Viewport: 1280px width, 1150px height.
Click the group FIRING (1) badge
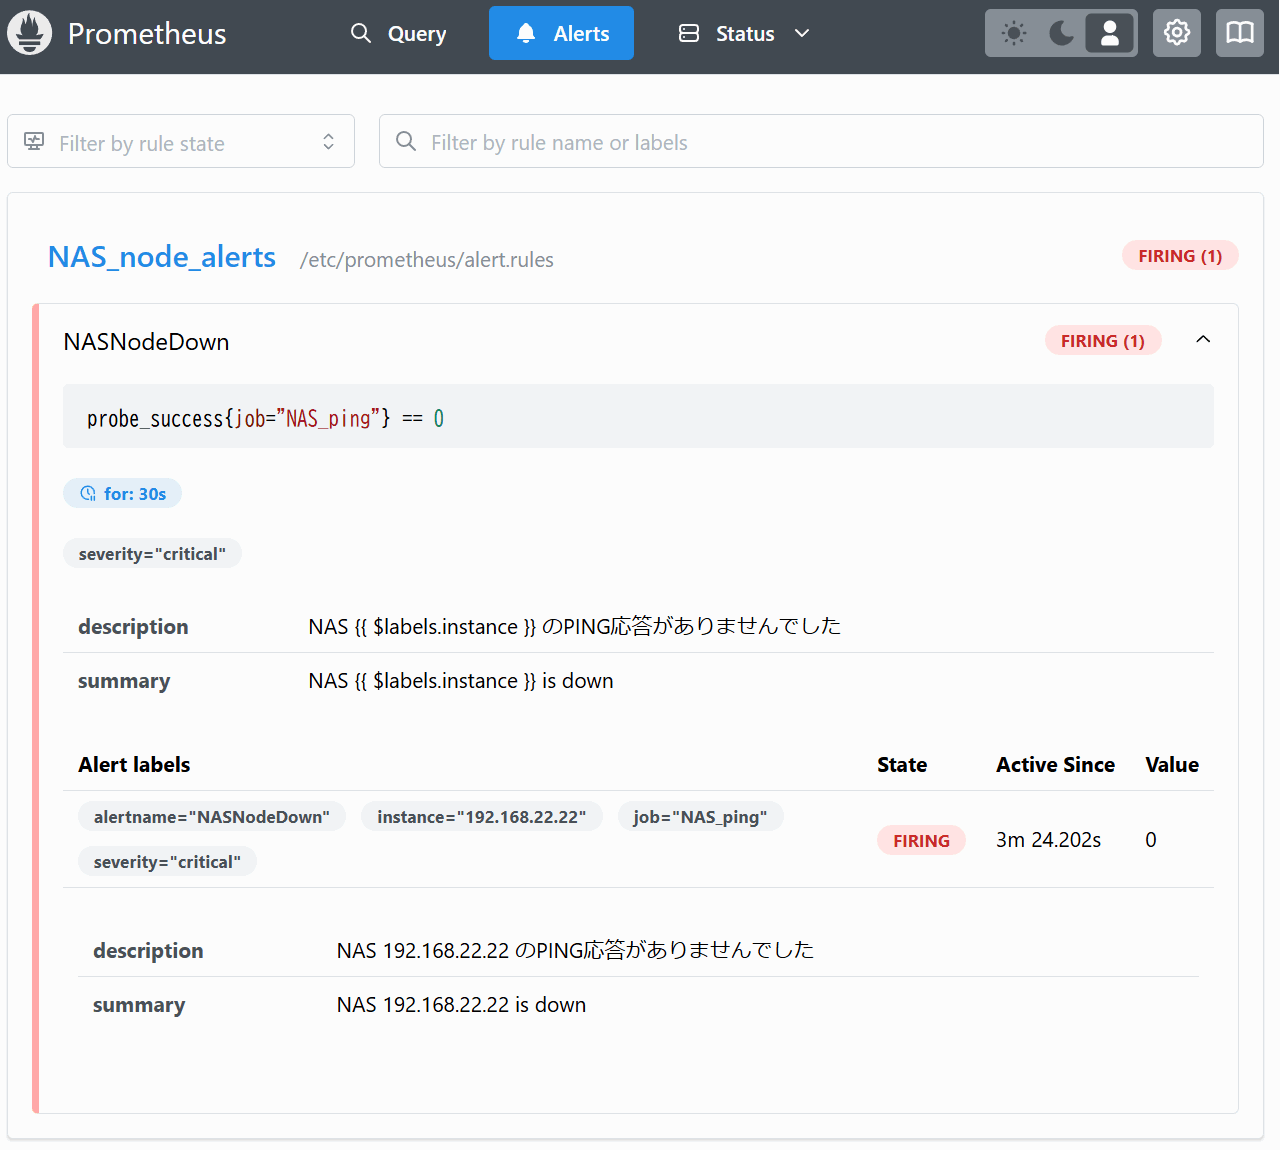(x=1180, y=256)
